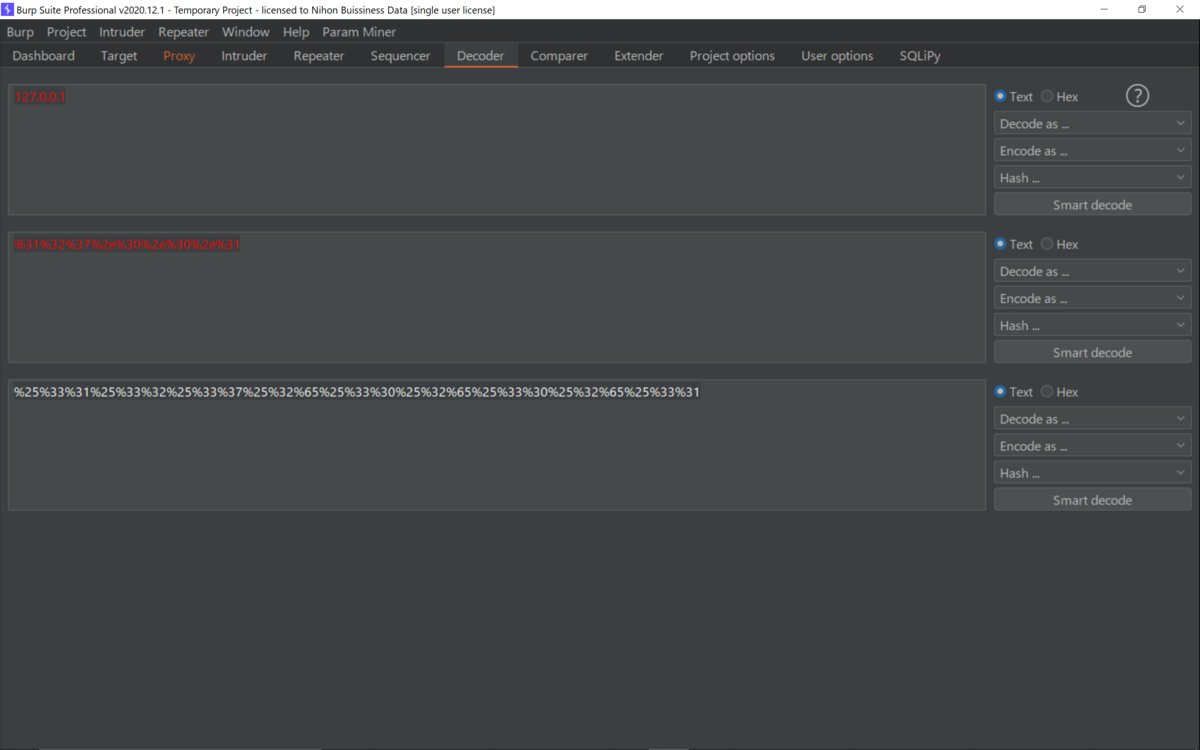Select the Decoder tab
The image size is (1200, 750).
(x=481, y=56)
